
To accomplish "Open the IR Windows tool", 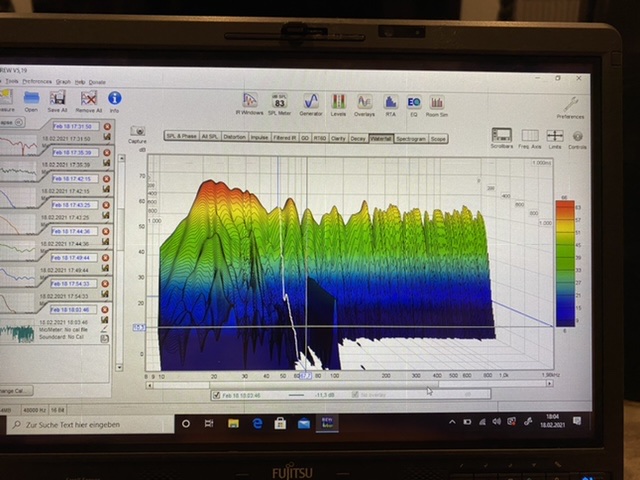I will pos(251,102).
